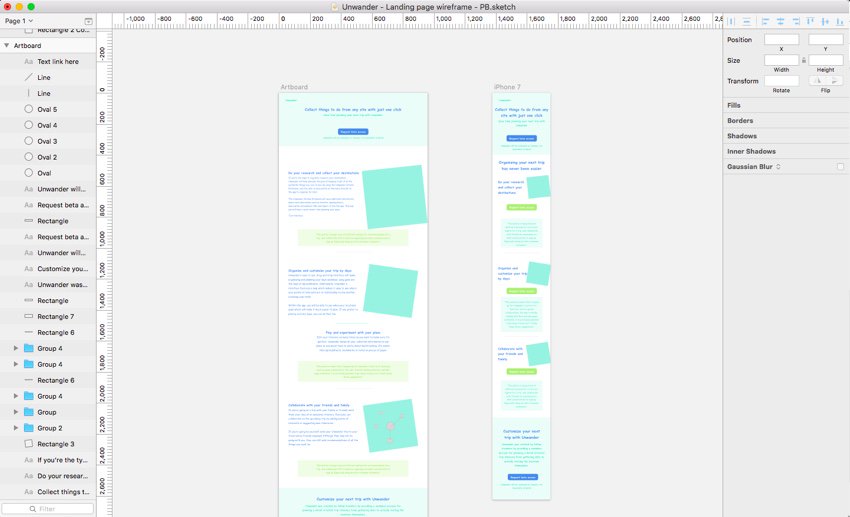Open the Page 1 dropdown
Image resolution: width=850 pixels, height=517 pixels.
[19, 21]
